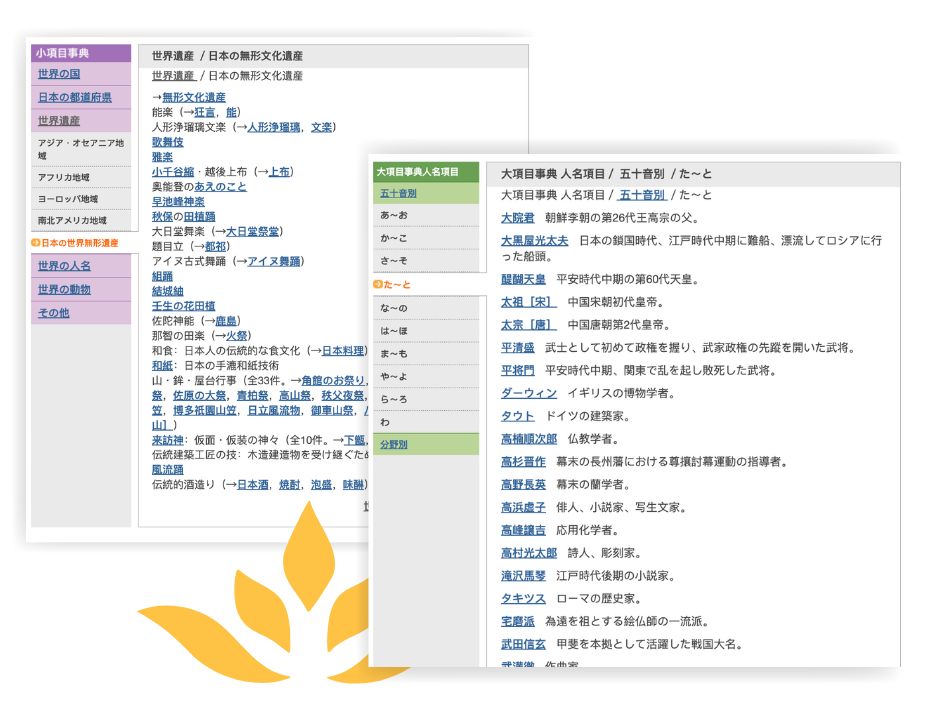The height and width of the screenshot is (708, 935).
Task: Select the あ〜お index tab
Action: (393, 215)
